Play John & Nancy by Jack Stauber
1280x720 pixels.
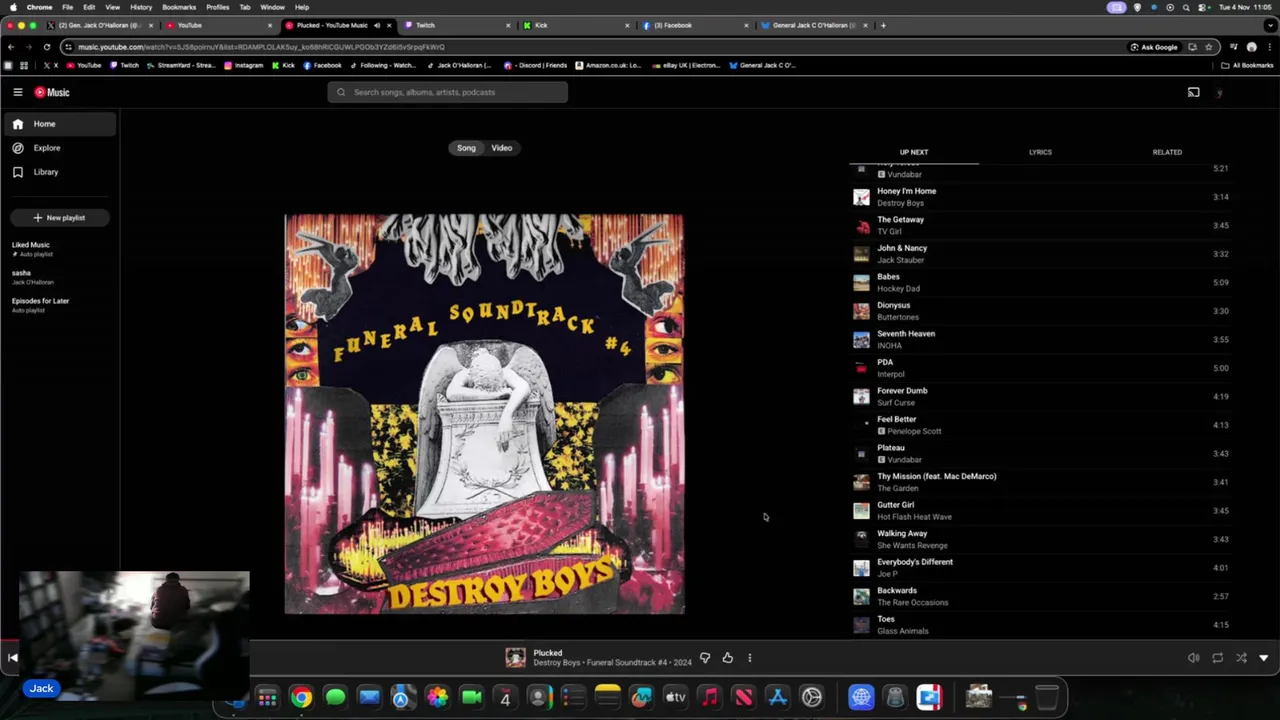point(1040,254)
